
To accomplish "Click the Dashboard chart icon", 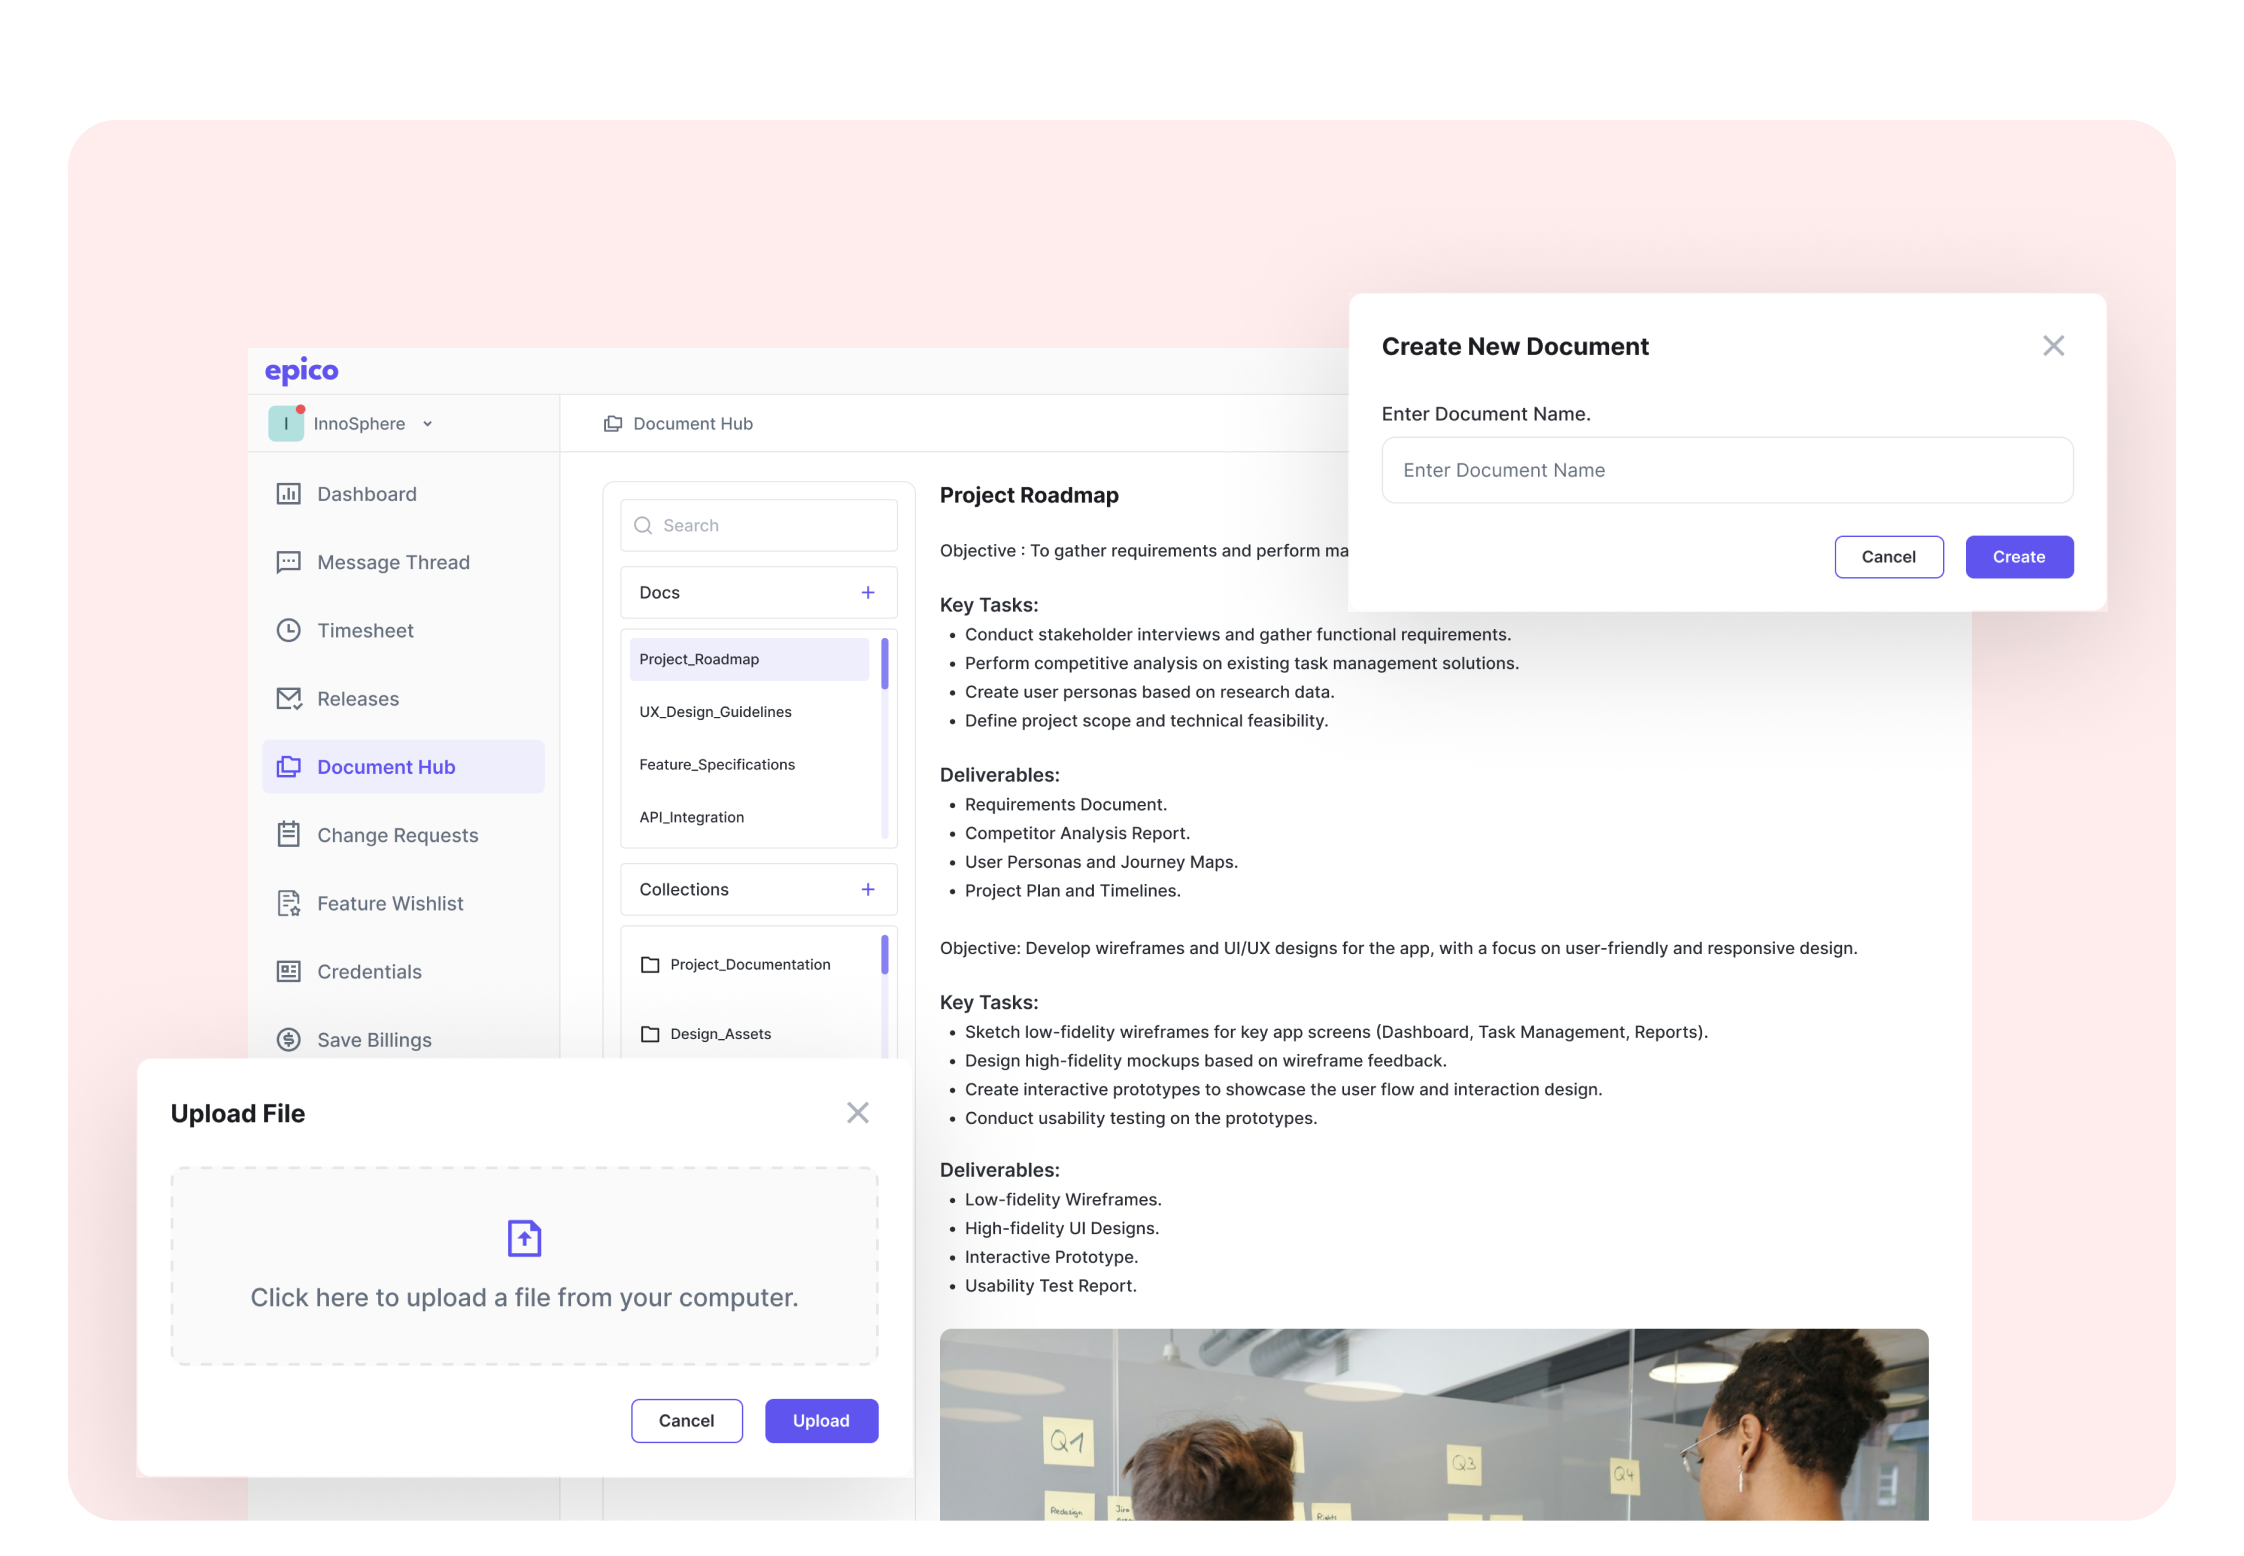I will click(x=289, y=494).
